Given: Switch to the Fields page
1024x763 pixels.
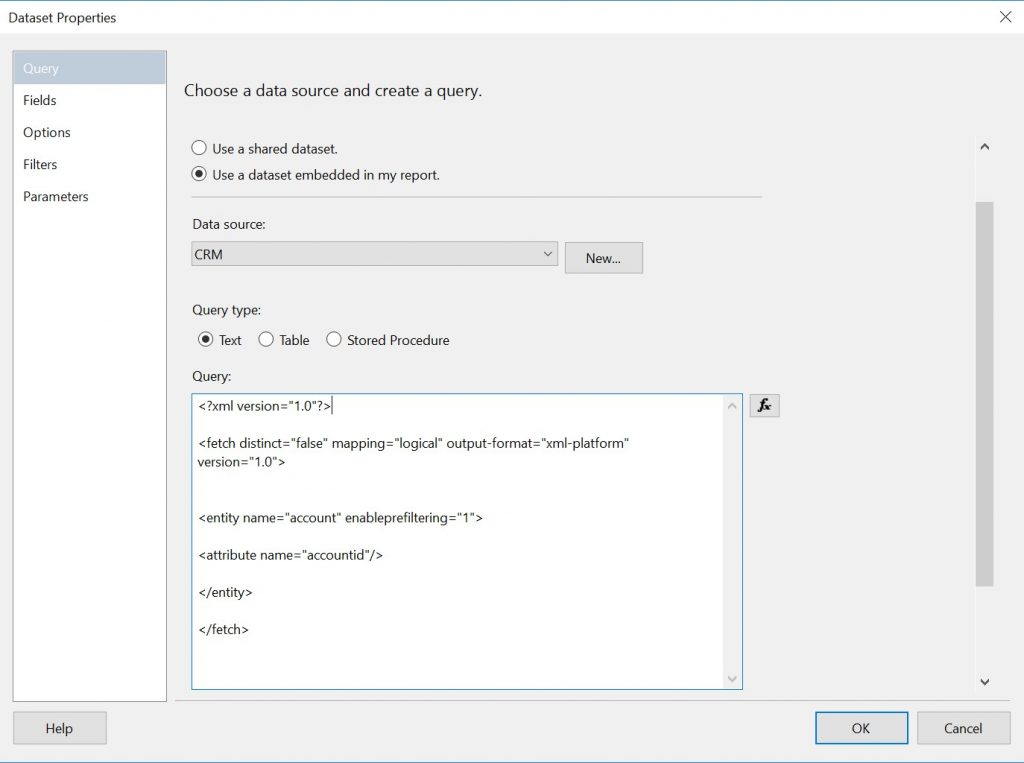Looking at the screenshot, I should coord(40,100).
